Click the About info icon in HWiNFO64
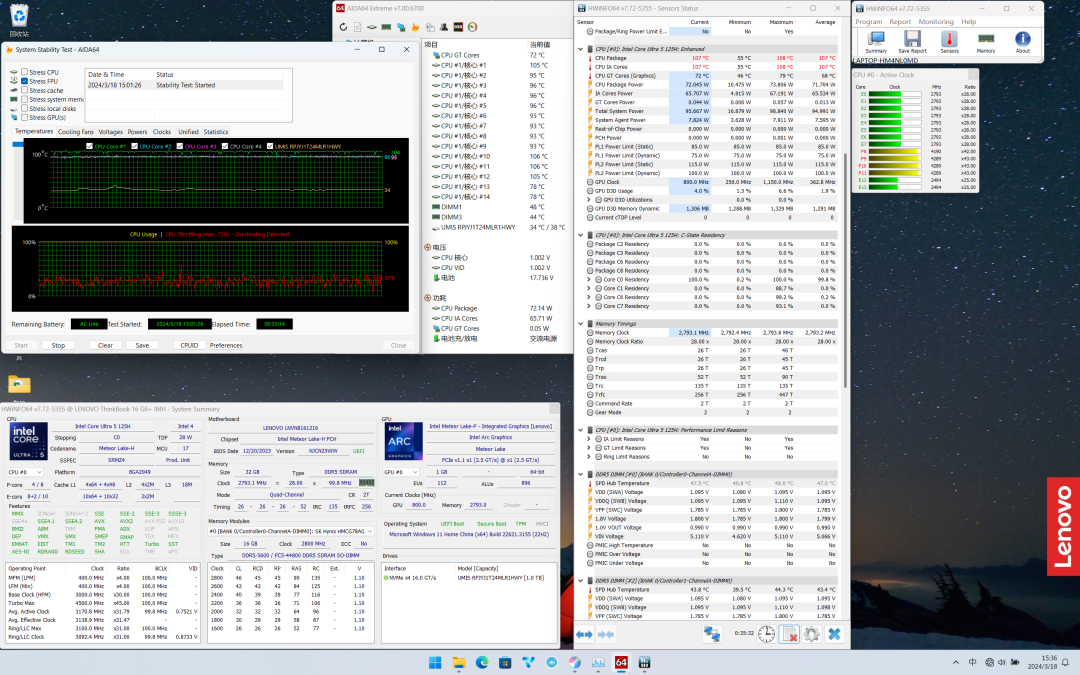The height and width of the screenshot is (675, 1080). pos(1023,42)
